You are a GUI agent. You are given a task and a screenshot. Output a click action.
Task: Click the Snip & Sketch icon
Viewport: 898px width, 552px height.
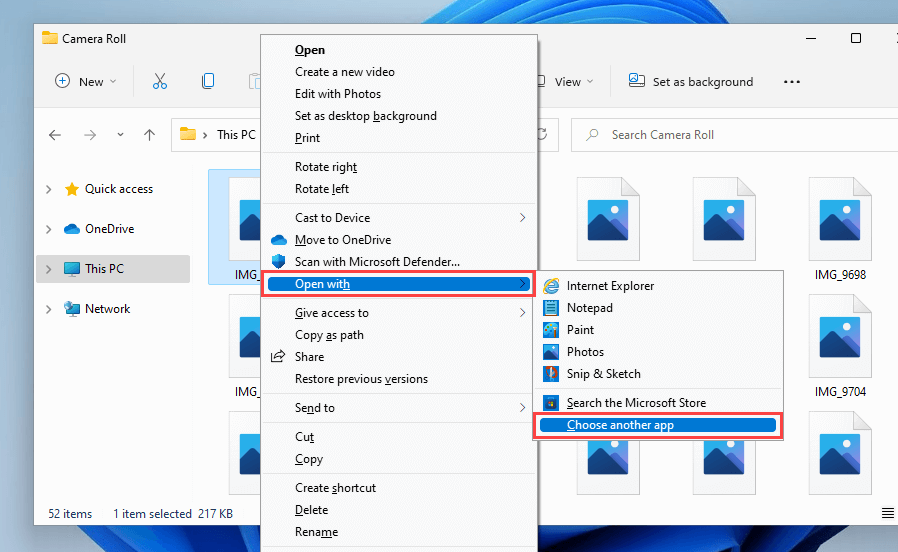[x=551, y=374]
